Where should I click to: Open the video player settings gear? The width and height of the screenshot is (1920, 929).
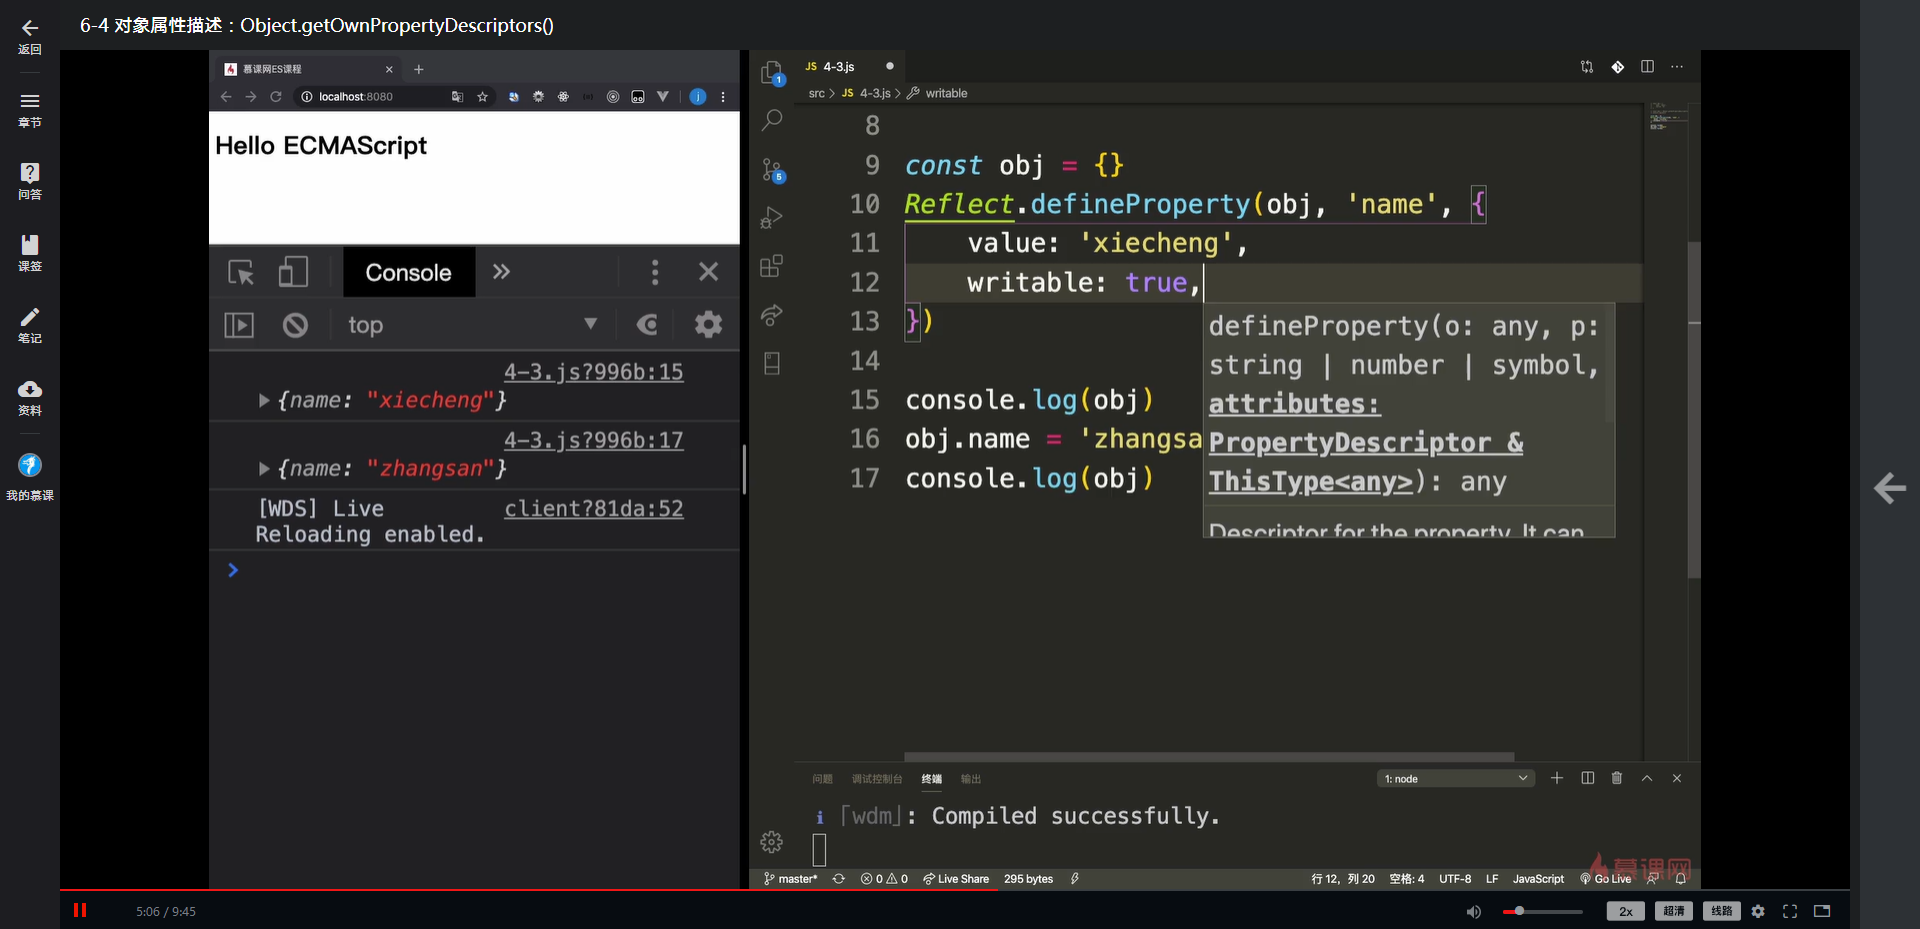pyautogui.click(x=1758, y=911)
